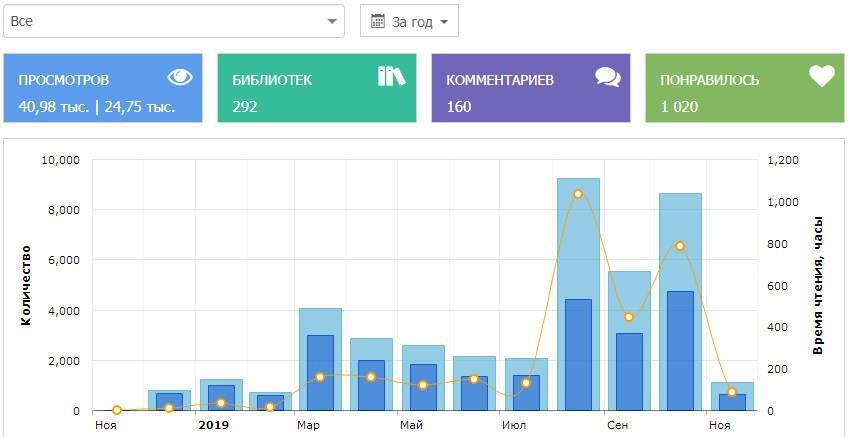Click the orange point on the Сен bar
This screenshot has height=437, width=850.
click(629, 317)
